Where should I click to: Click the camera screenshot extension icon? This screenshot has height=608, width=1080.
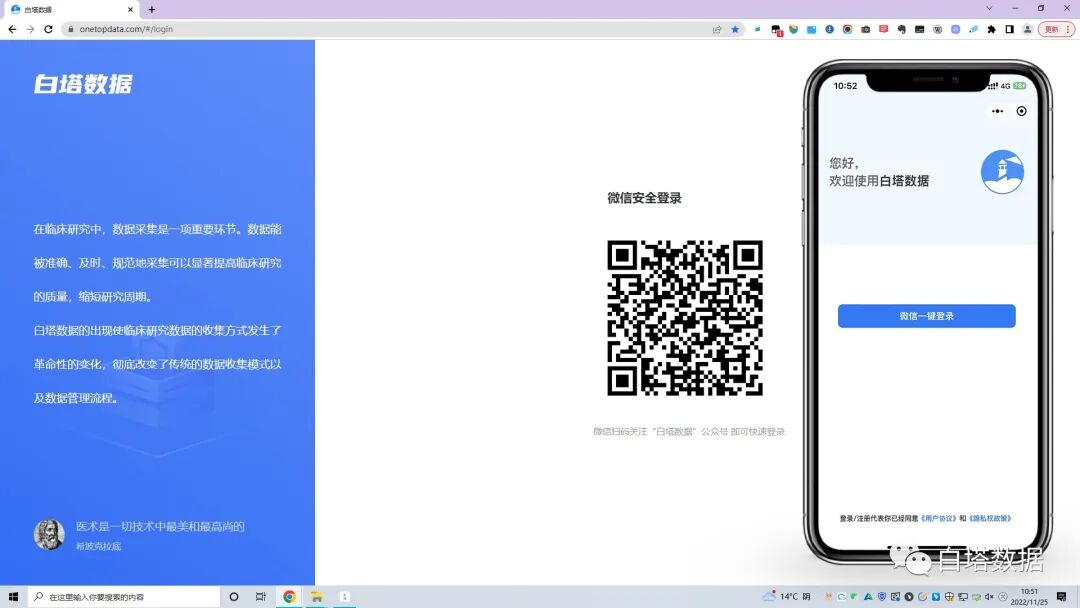click(x=866, y=30)
